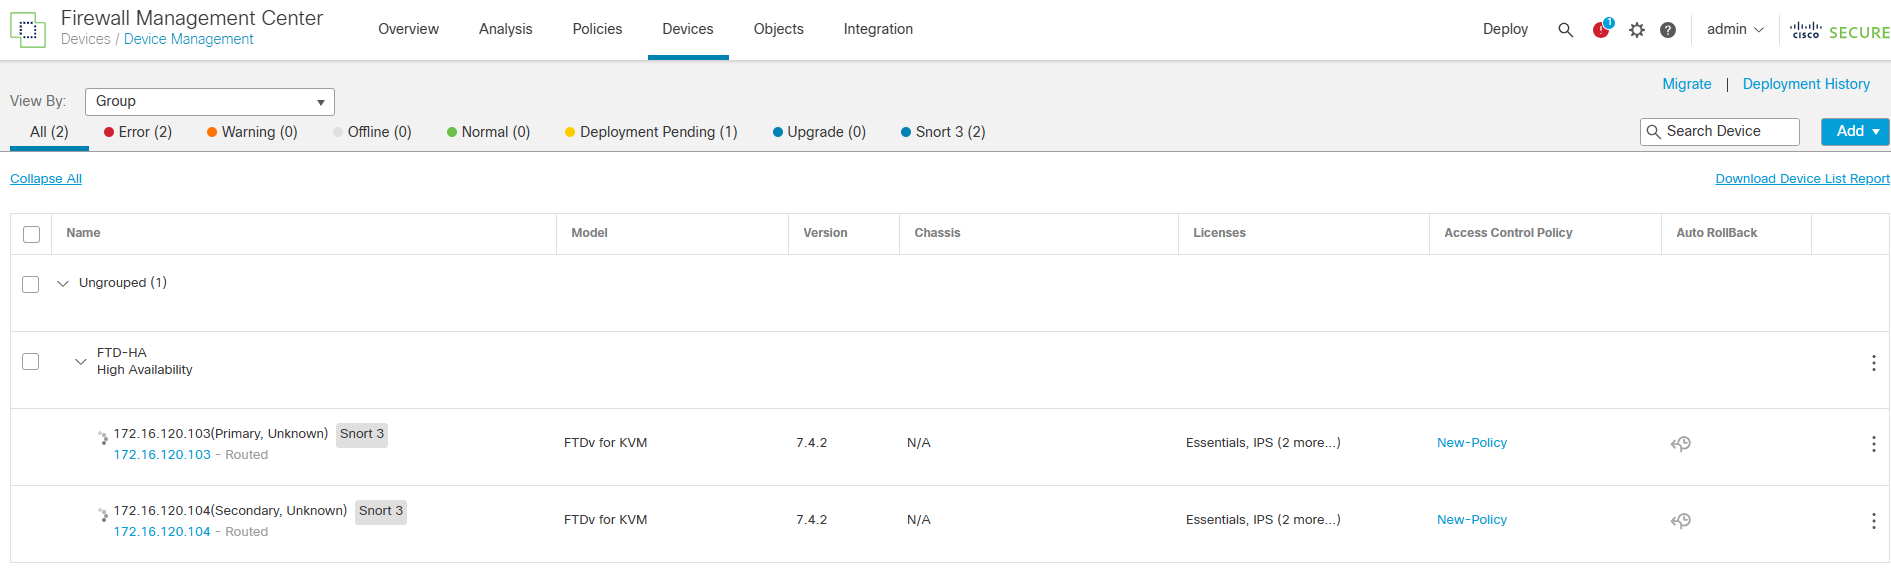Open the View By Group dropdown
The width and height of the screenshot is (1891, 578).
click(210, 102)
